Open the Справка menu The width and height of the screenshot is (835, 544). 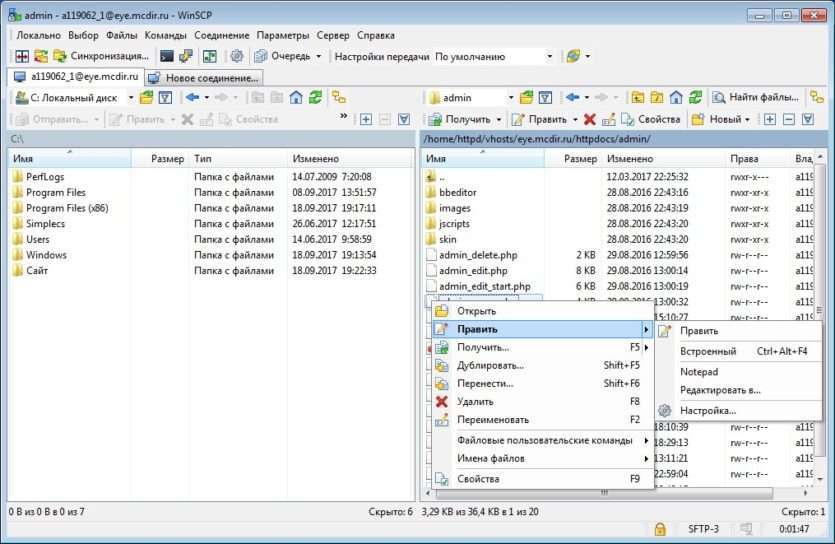coord(376,35)
